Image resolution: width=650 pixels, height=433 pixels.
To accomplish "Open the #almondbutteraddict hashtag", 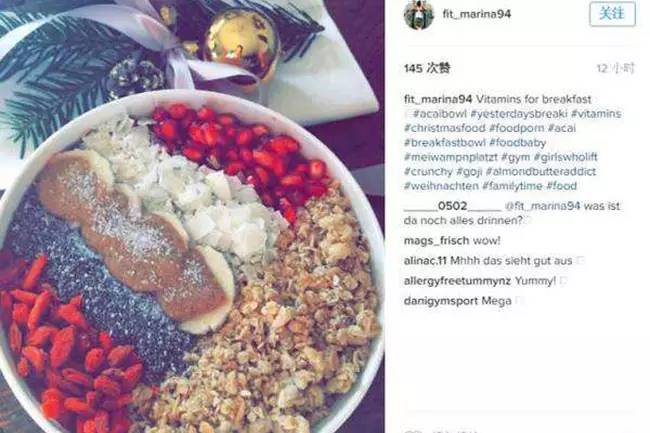I will coord(541,172).
